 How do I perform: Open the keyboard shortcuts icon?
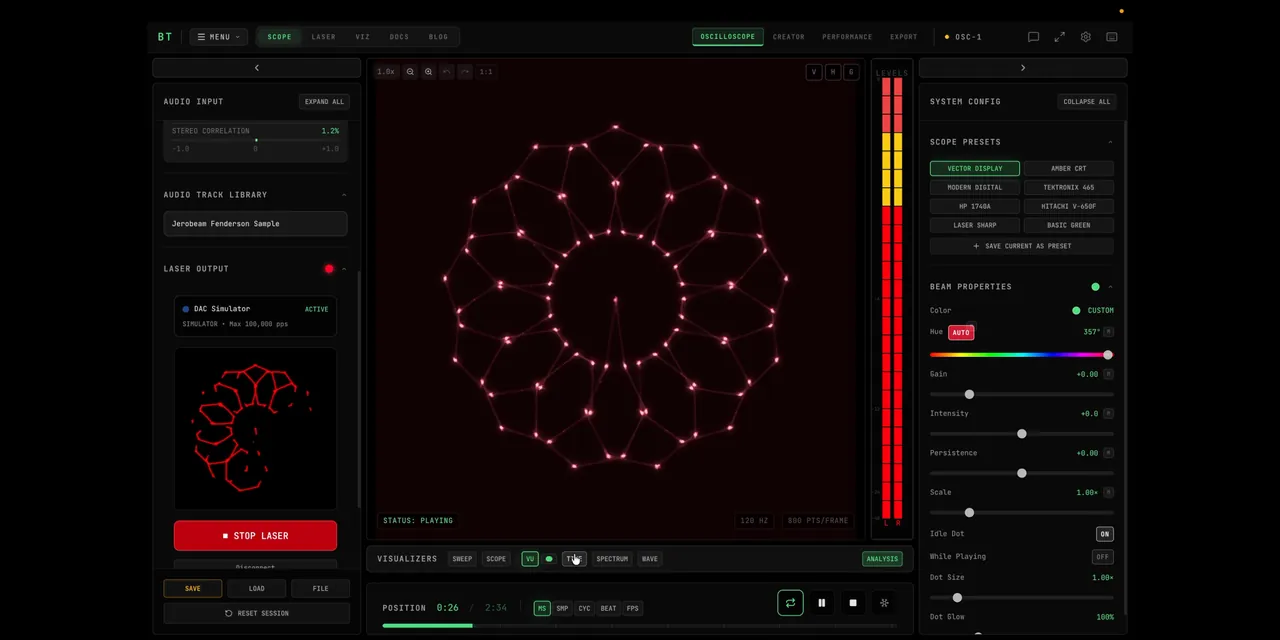(x=1111, y=37)
